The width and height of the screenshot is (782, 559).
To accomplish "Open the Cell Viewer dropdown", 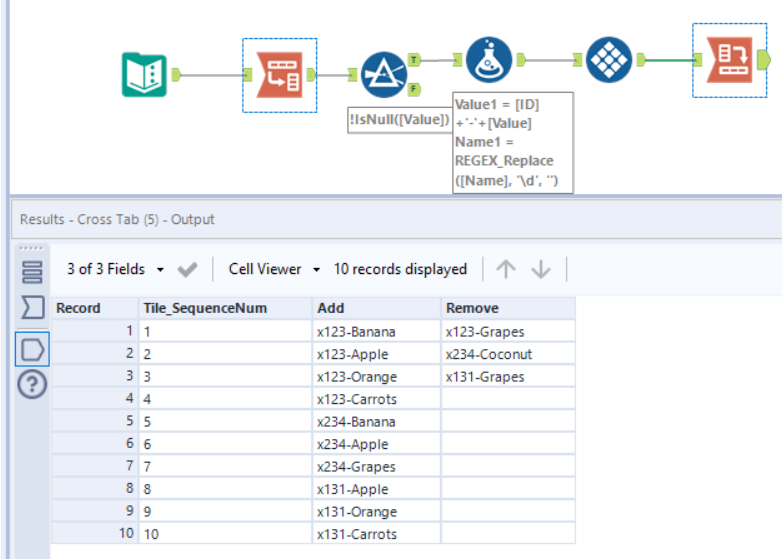I will pos(274,269).
